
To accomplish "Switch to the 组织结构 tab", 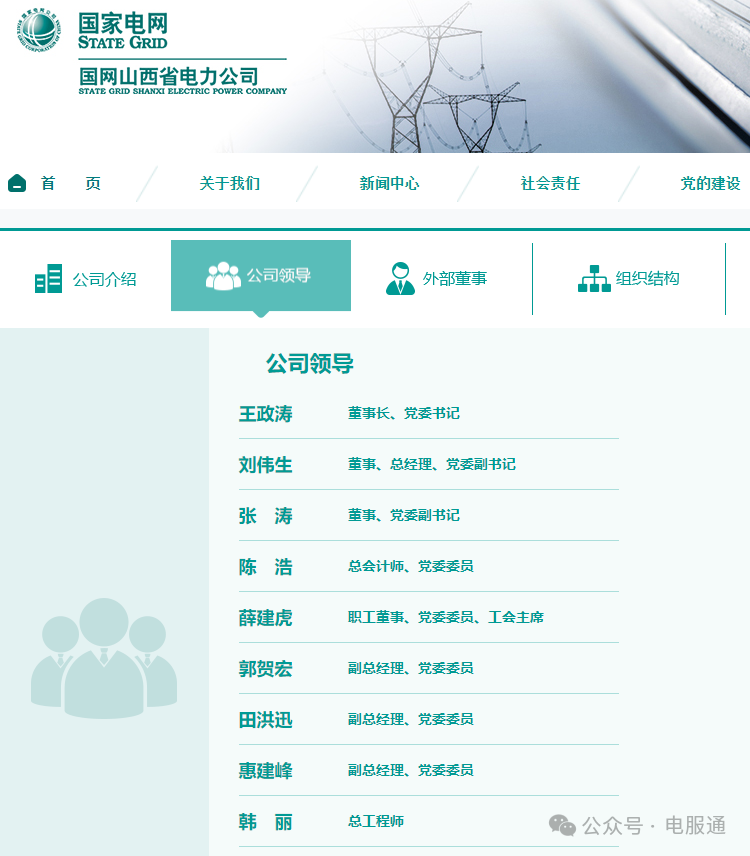I will [629, 279].
